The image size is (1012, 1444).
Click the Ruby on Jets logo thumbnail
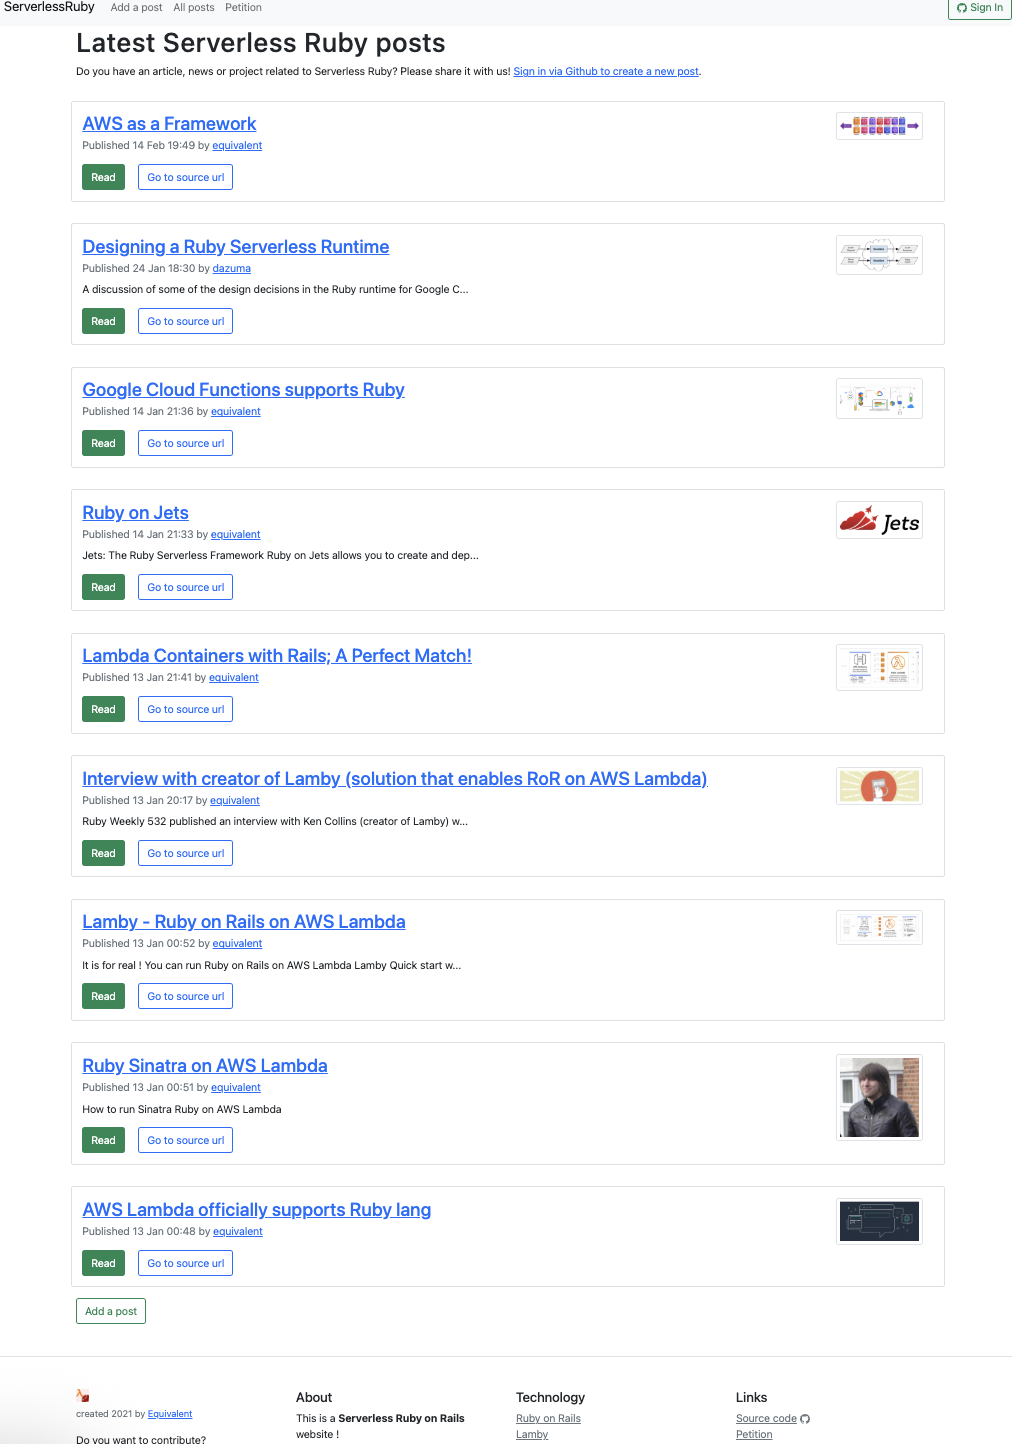coord(879,521)
